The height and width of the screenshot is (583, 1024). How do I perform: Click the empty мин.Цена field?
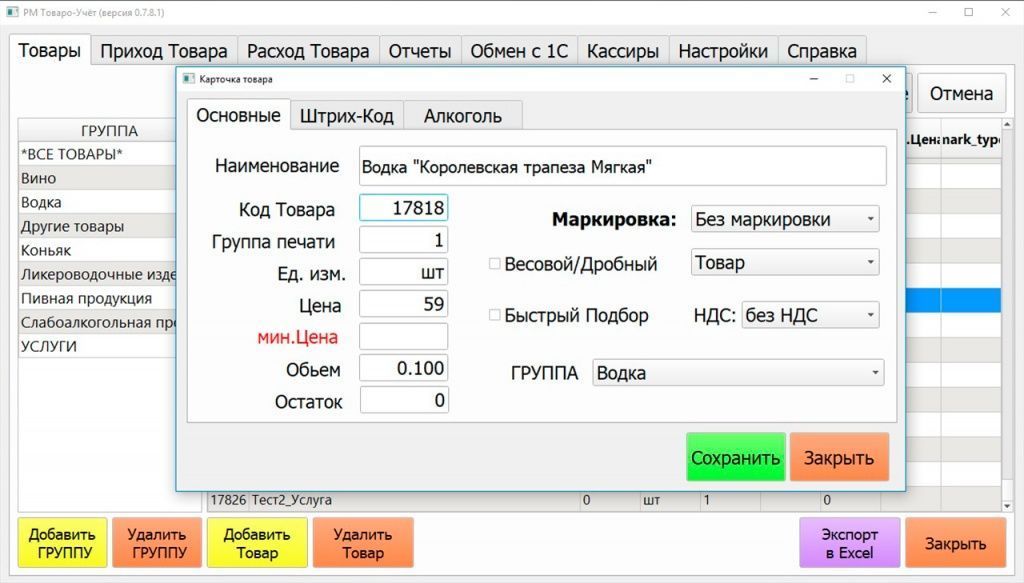[x=404, y=336]
